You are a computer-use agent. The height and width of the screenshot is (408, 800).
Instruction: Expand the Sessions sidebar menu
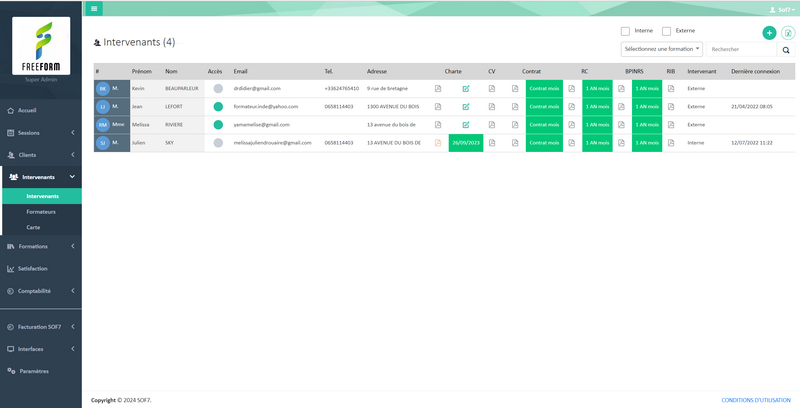pyautogui.click(x=40, y=132)
